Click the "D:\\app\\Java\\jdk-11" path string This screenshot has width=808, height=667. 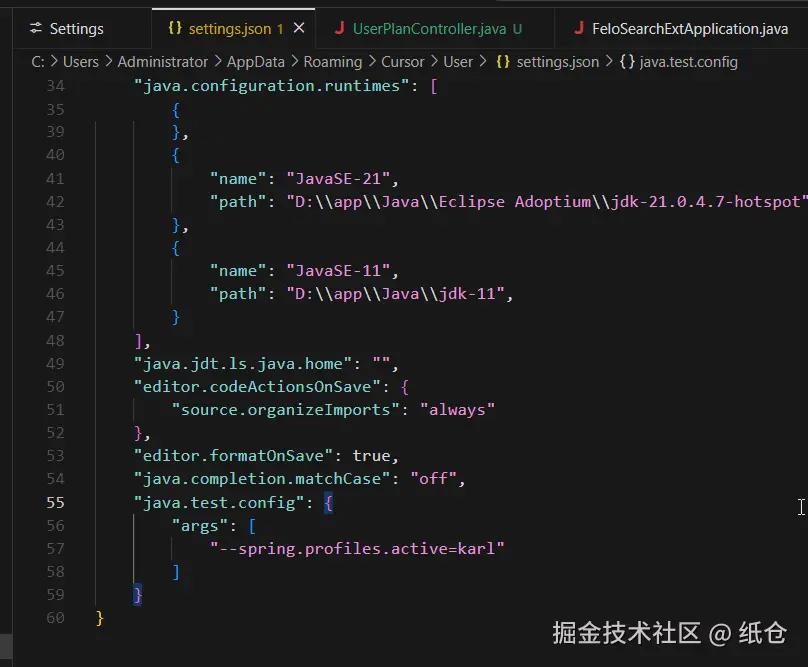click(x=395, y=294)
